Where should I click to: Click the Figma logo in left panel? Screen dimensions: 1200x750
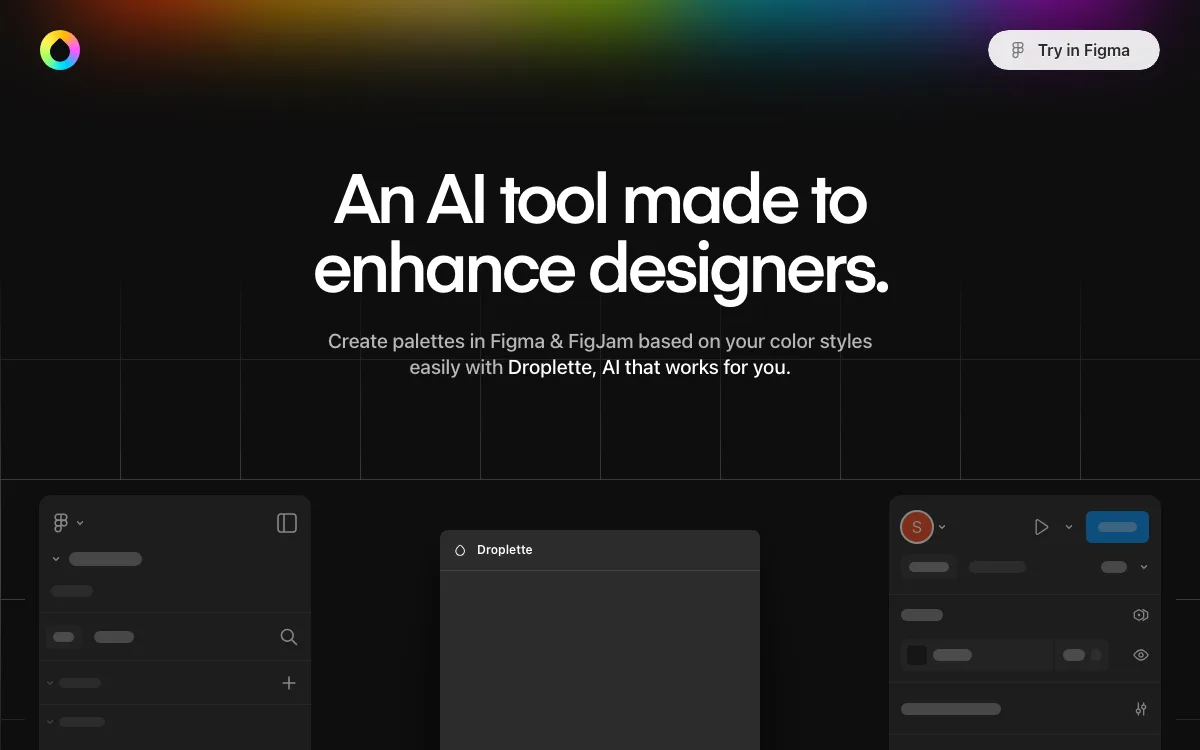[61, 523]
